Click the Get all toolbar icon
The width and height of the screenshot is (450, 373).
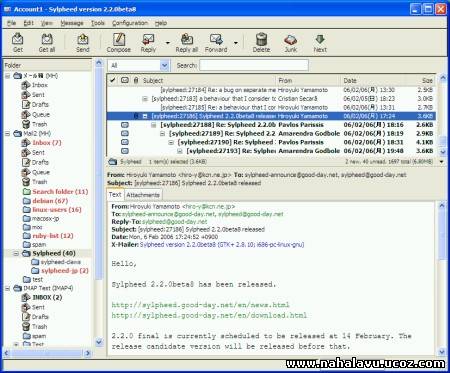point(47,43)
